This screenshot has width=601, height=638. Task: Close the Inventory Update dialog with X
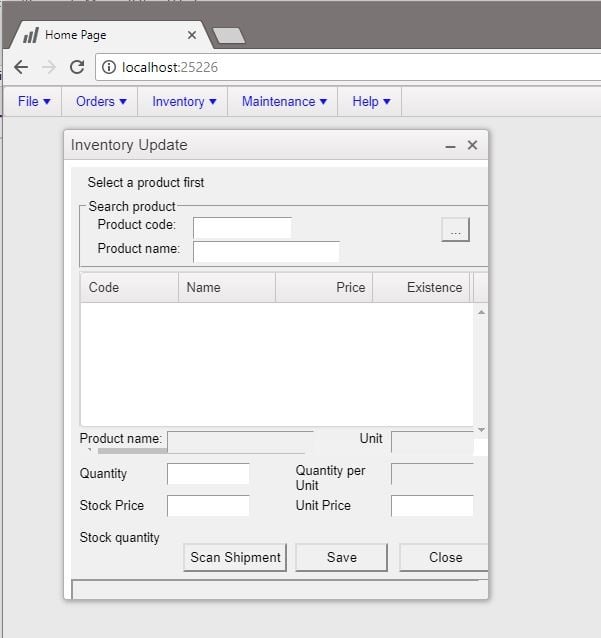(472, 145)
